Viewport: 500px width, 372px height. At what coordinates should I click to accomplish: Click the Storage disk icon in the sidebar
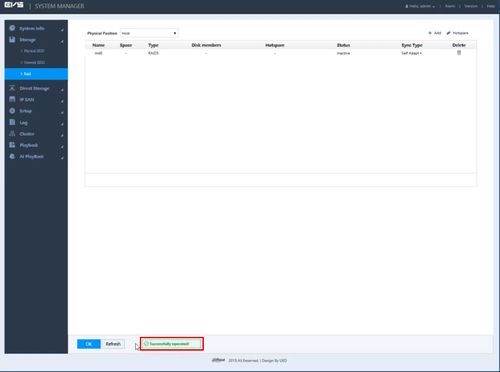pos(12,40)
